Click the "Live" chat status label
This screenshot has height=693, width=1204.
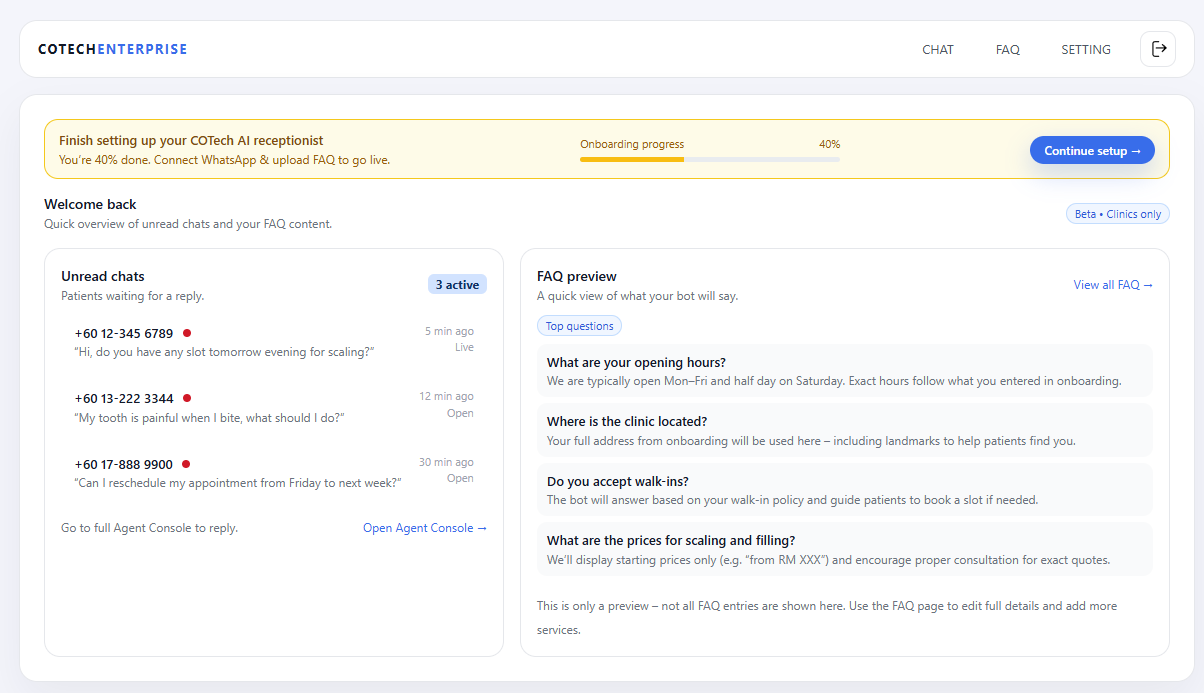point(464,348)
